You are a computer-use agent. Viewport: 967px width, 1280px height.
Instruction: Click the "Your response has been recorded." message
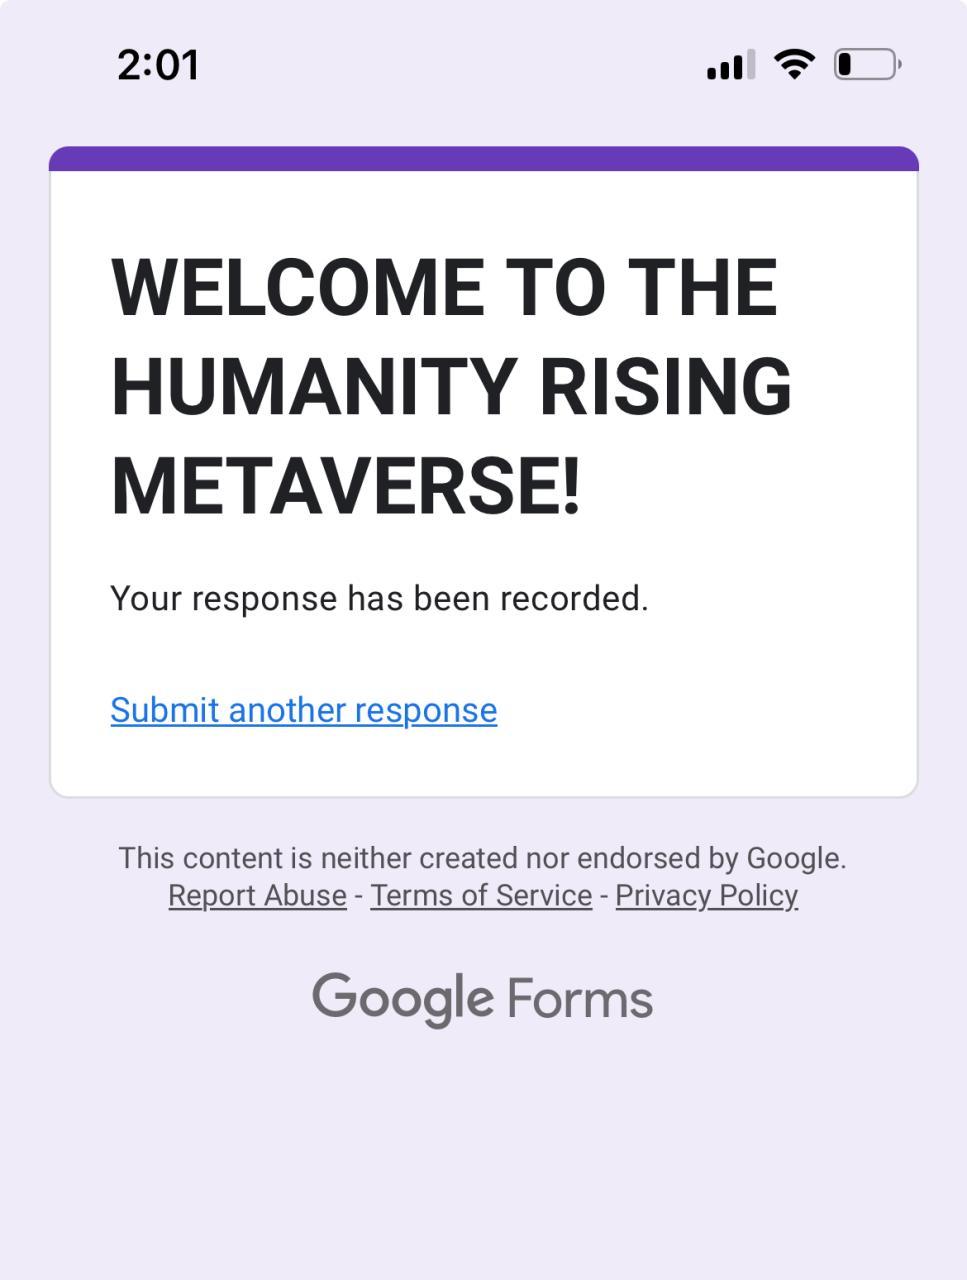point(379,598)
